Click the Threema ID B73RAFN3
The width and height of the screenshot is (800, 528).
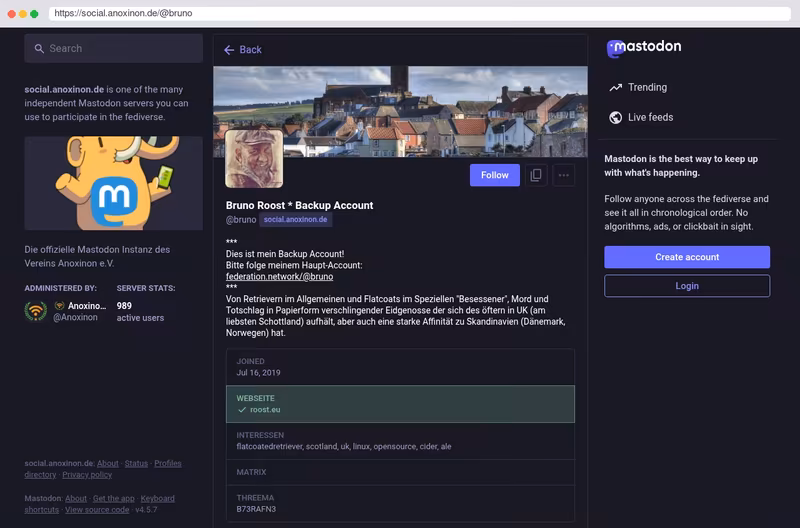[256, 509]
